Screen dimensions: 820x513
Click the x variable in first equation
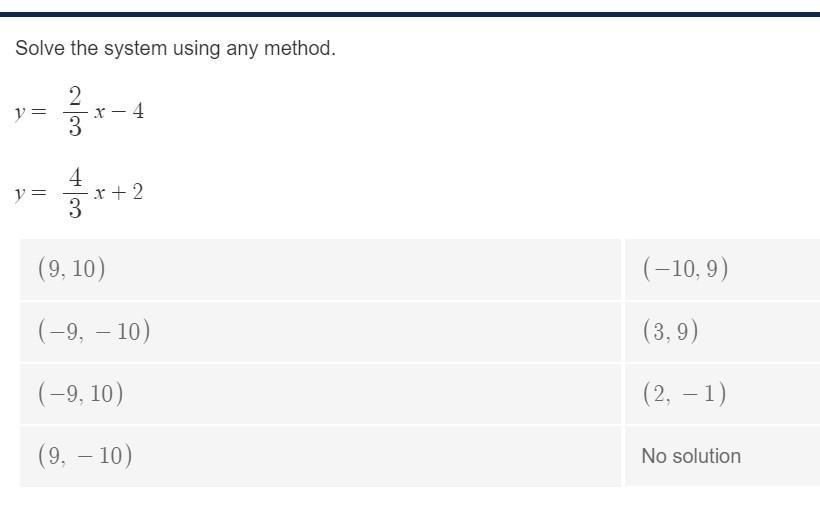[x=99, y=112]
